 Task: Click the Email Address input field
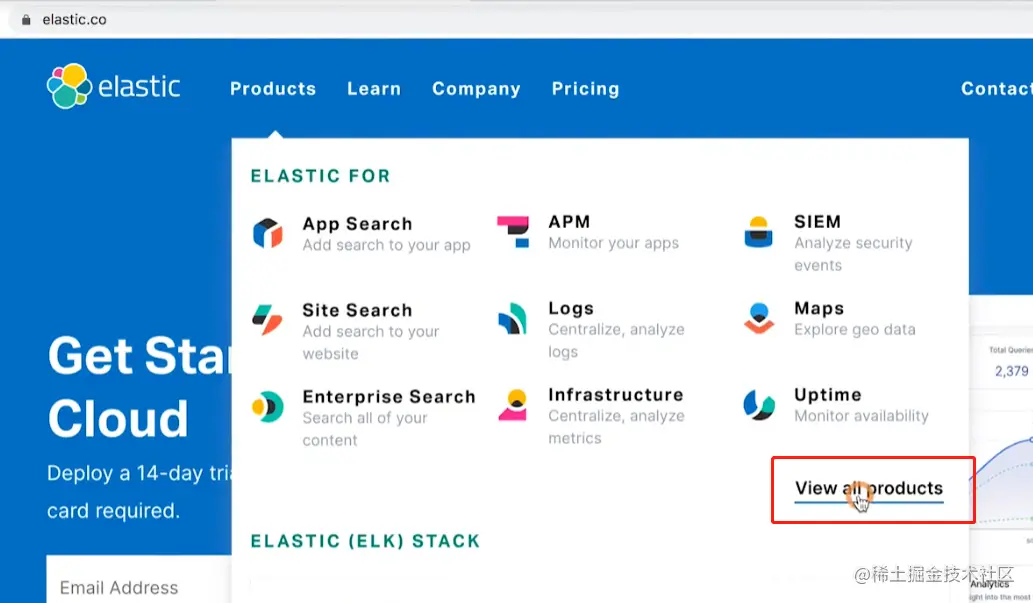tap(139, 580)
